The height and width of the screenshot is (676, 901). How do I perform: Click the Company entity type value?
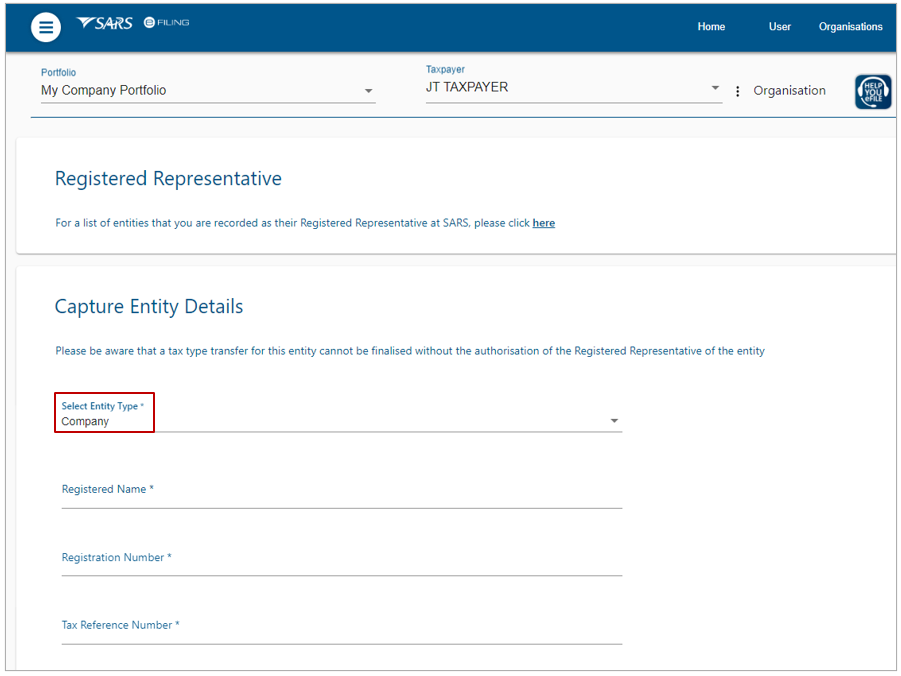pyautogui.click(x=85, y=421)
